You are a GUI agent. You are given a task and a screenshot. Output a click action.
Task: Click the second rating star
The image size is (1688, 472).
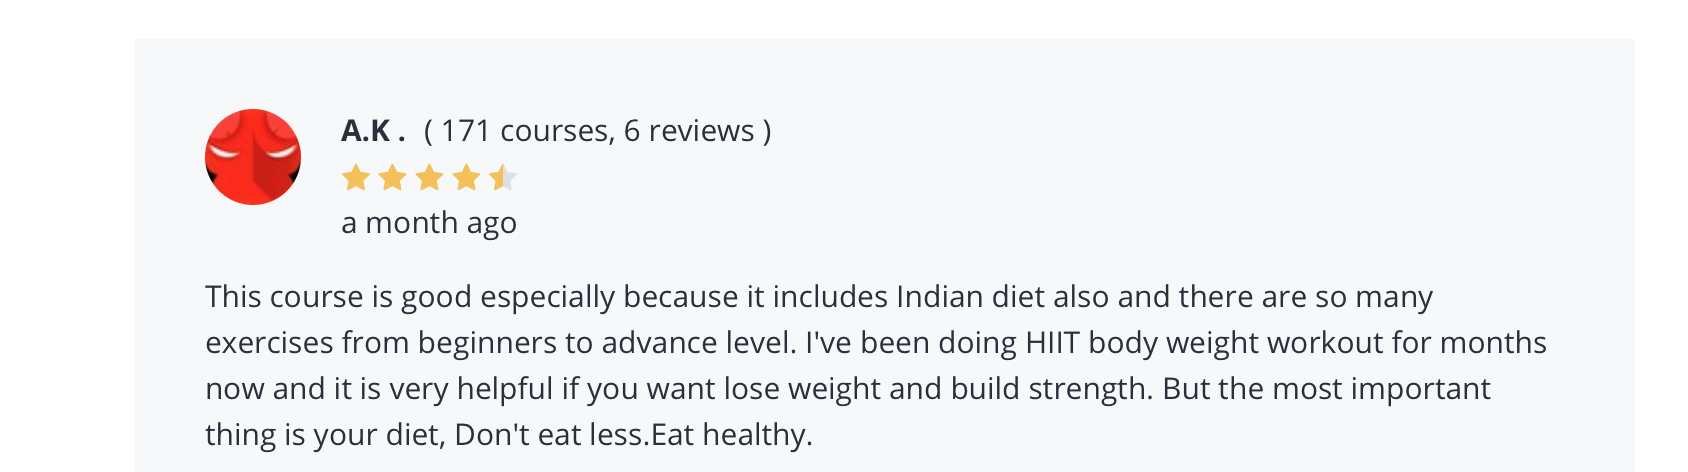coord(393,178)
